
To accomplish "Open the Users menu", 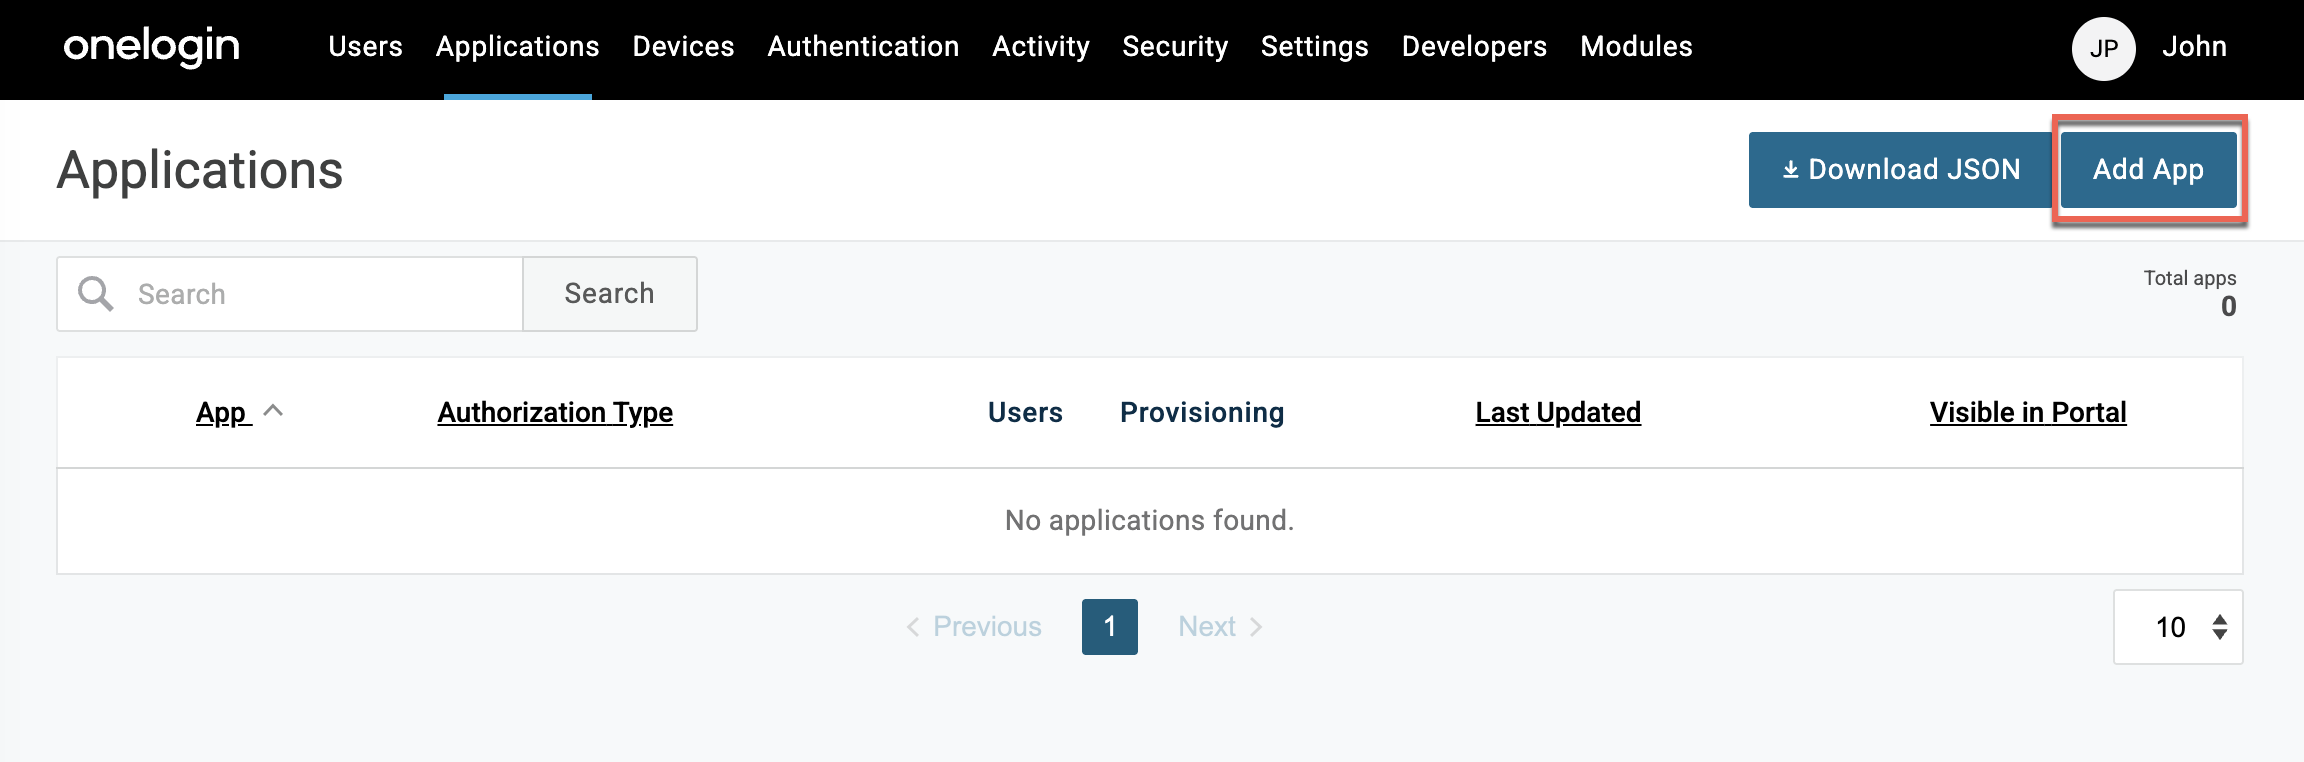I will (x=365, y=47).
